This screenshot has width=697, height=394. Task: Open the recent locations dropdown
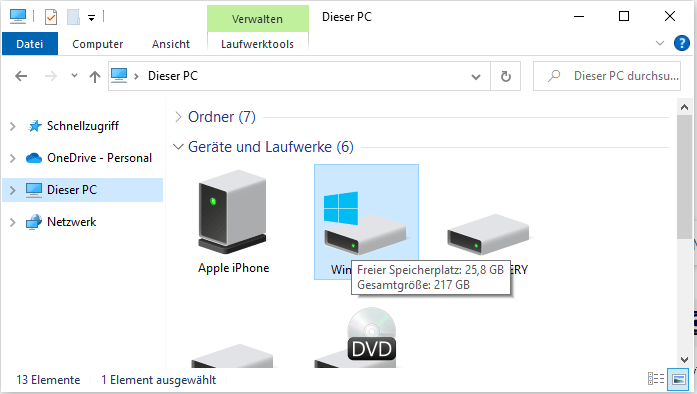(74, 76)
